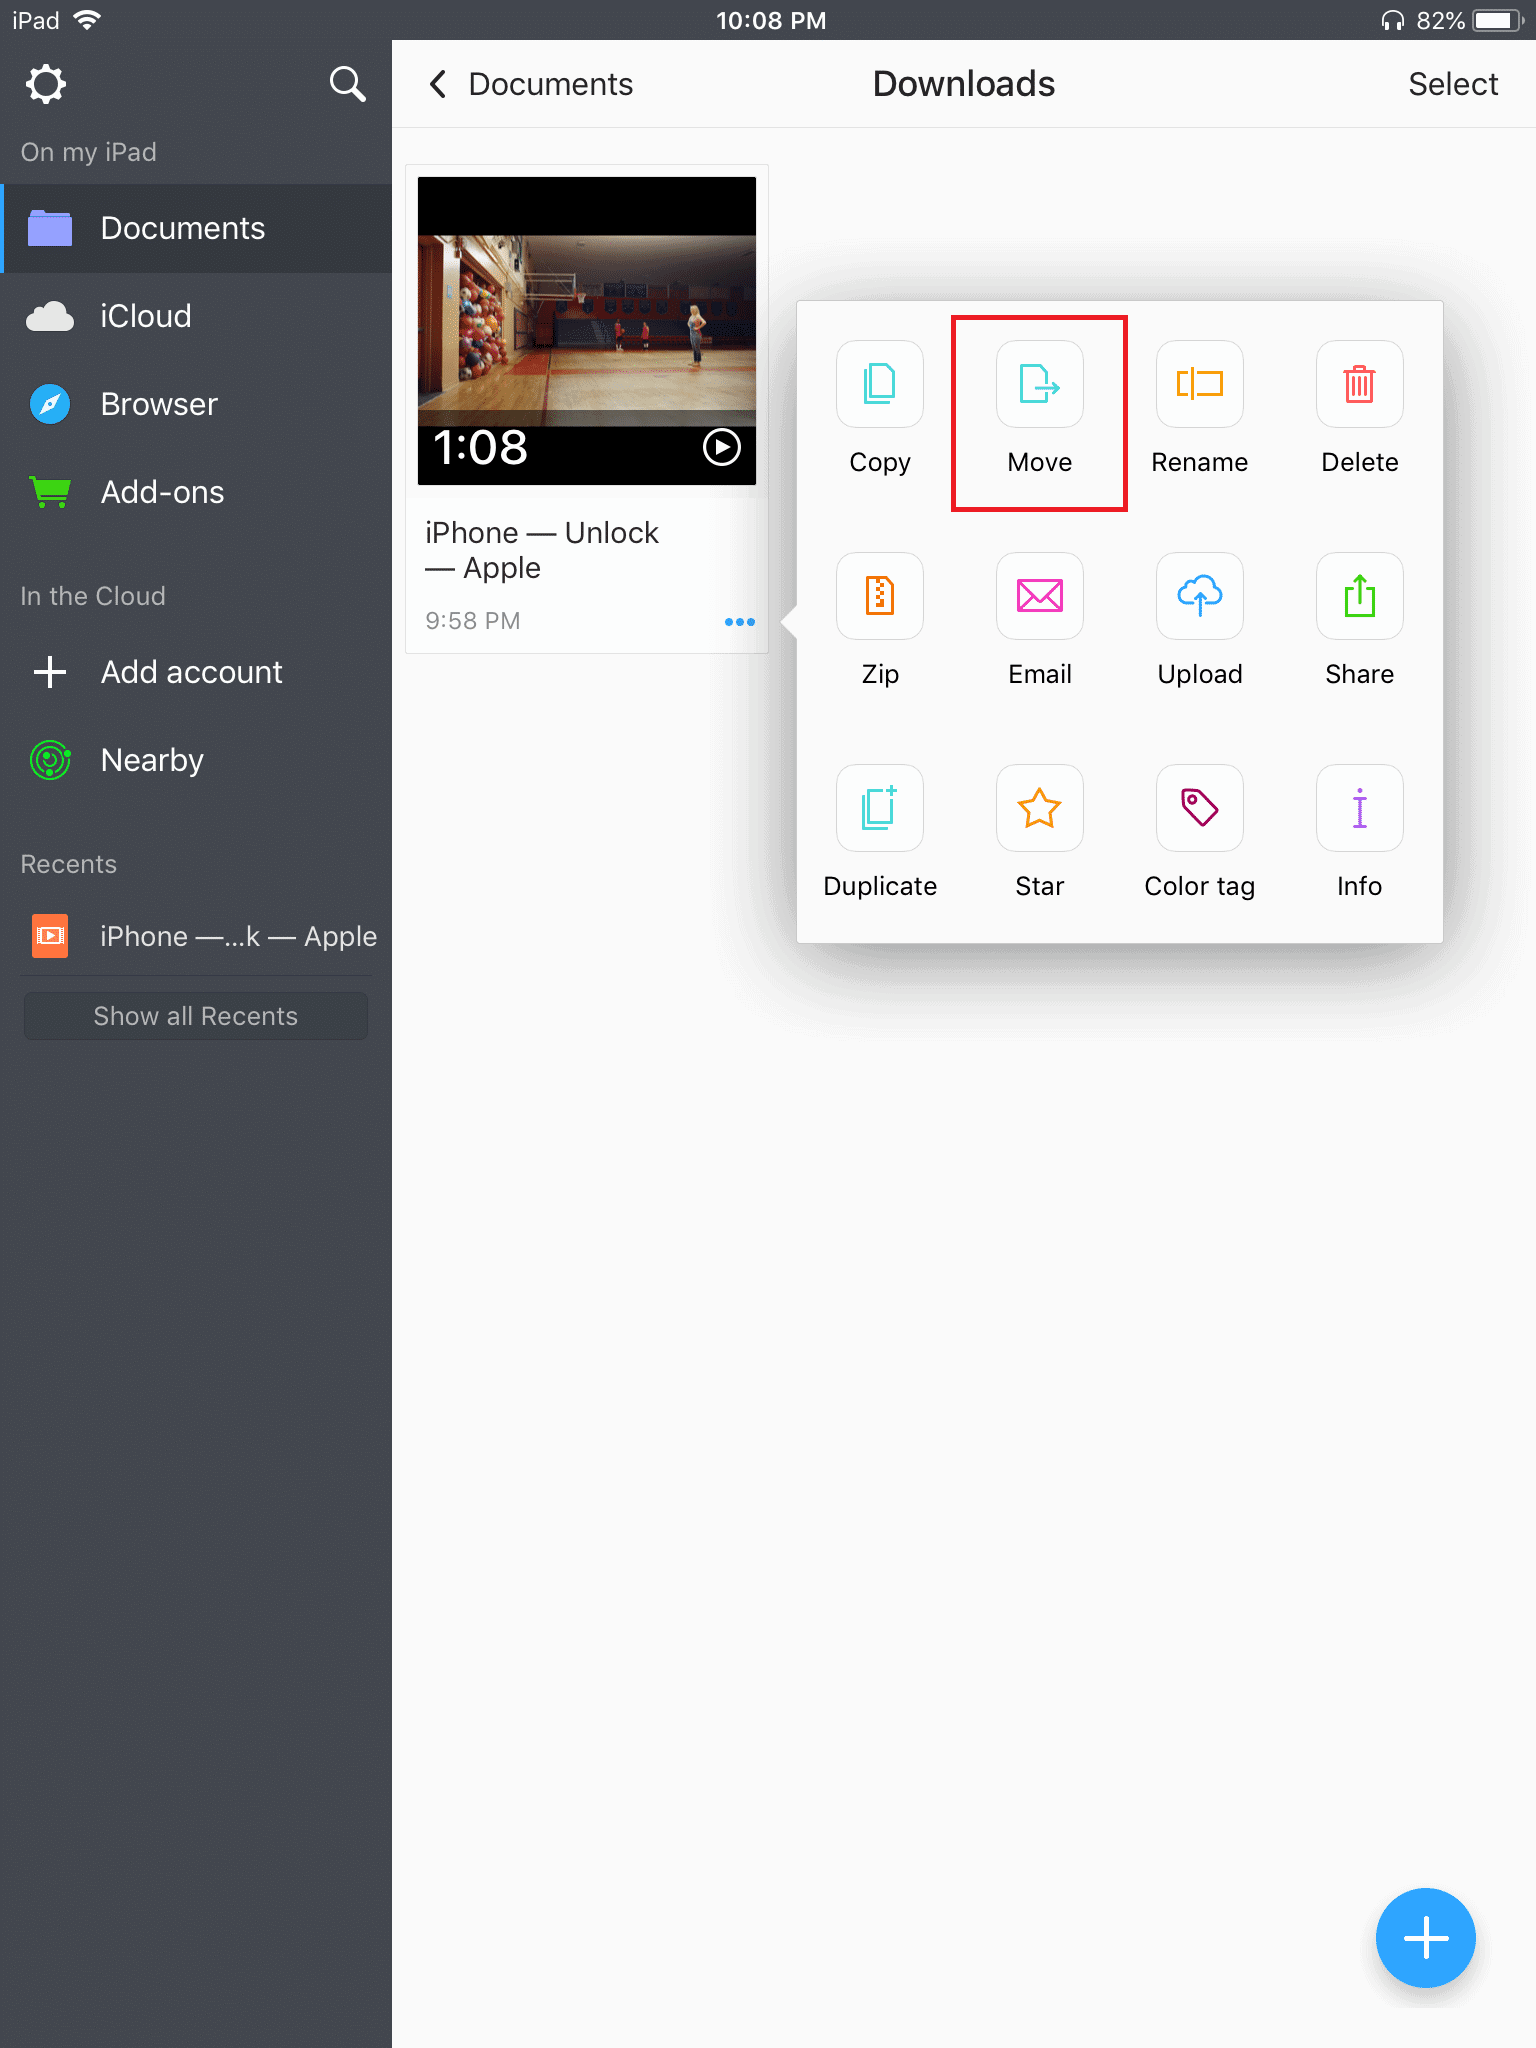1536x2048 pixels.
Task: Tap the Duplicate icon
Action: click(879, 809)
